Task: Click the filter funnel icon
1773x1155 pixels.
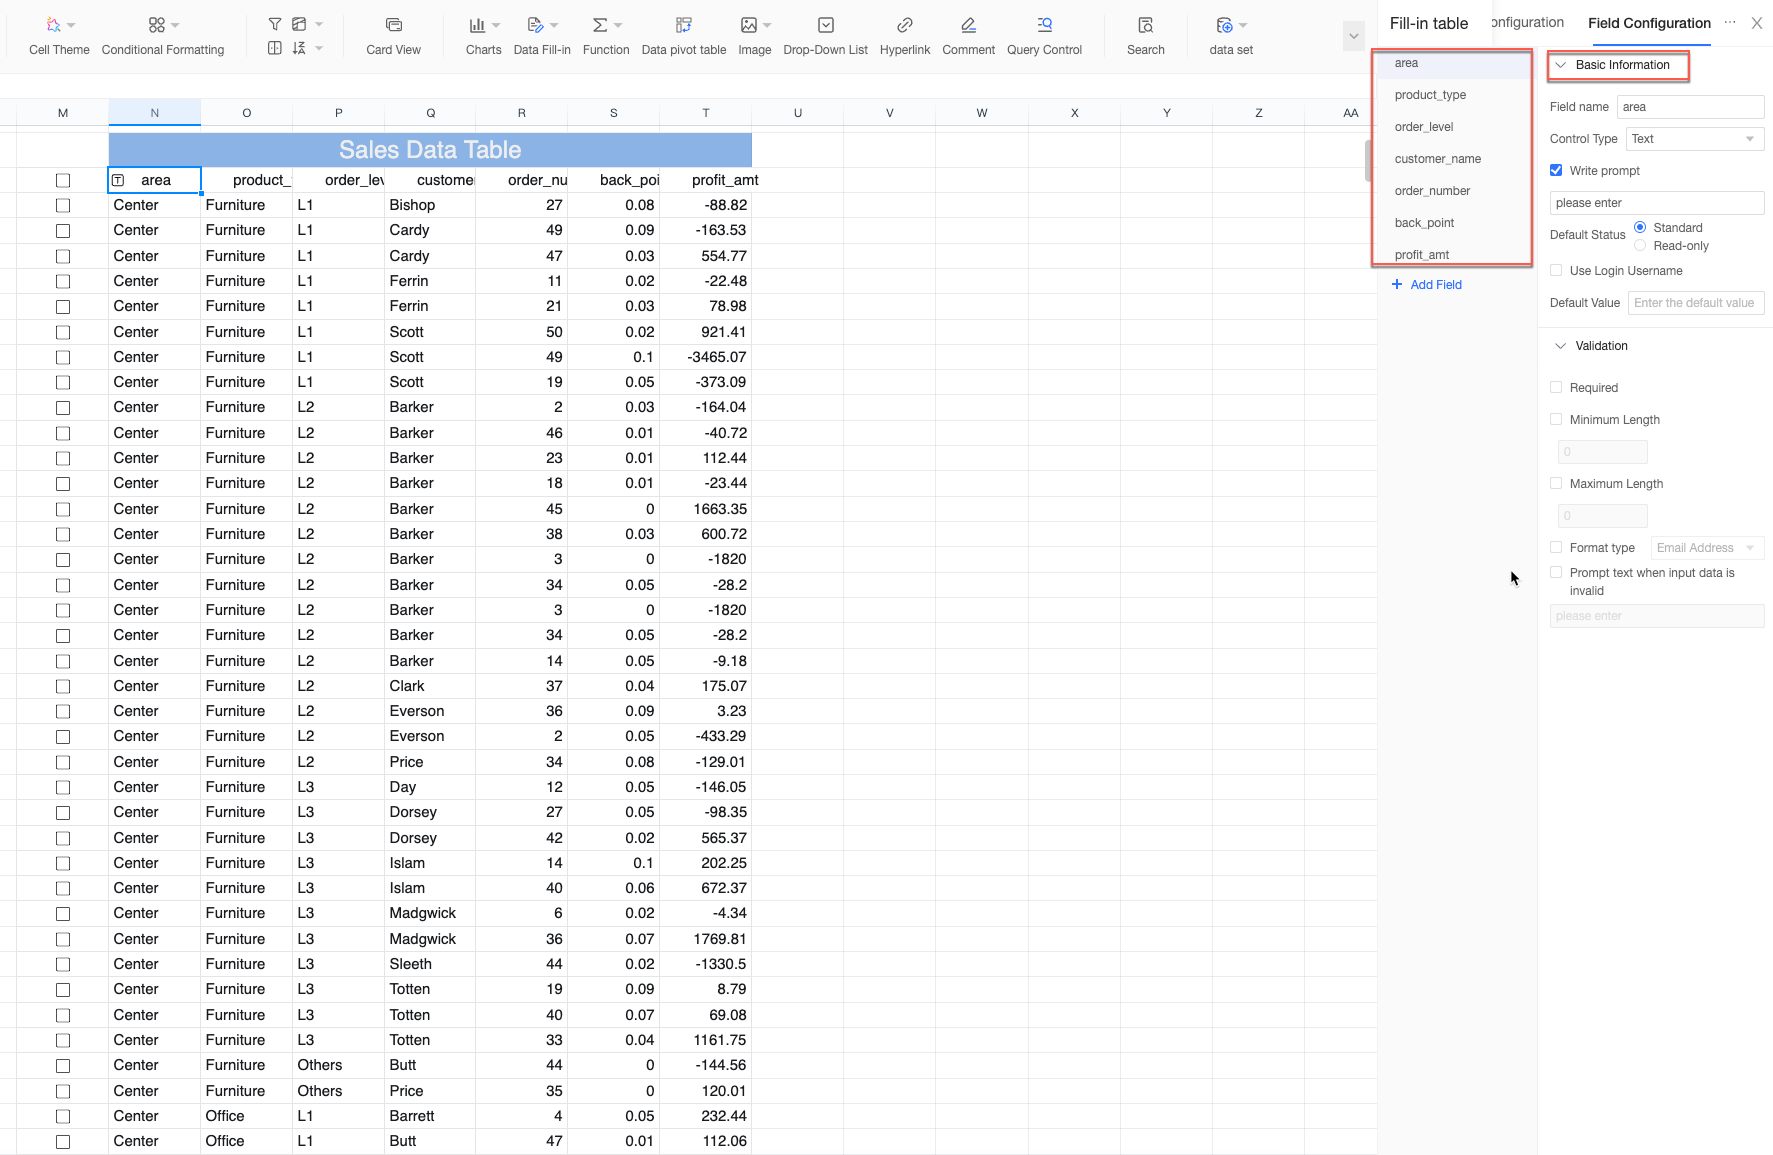Action: pos(275,24)
